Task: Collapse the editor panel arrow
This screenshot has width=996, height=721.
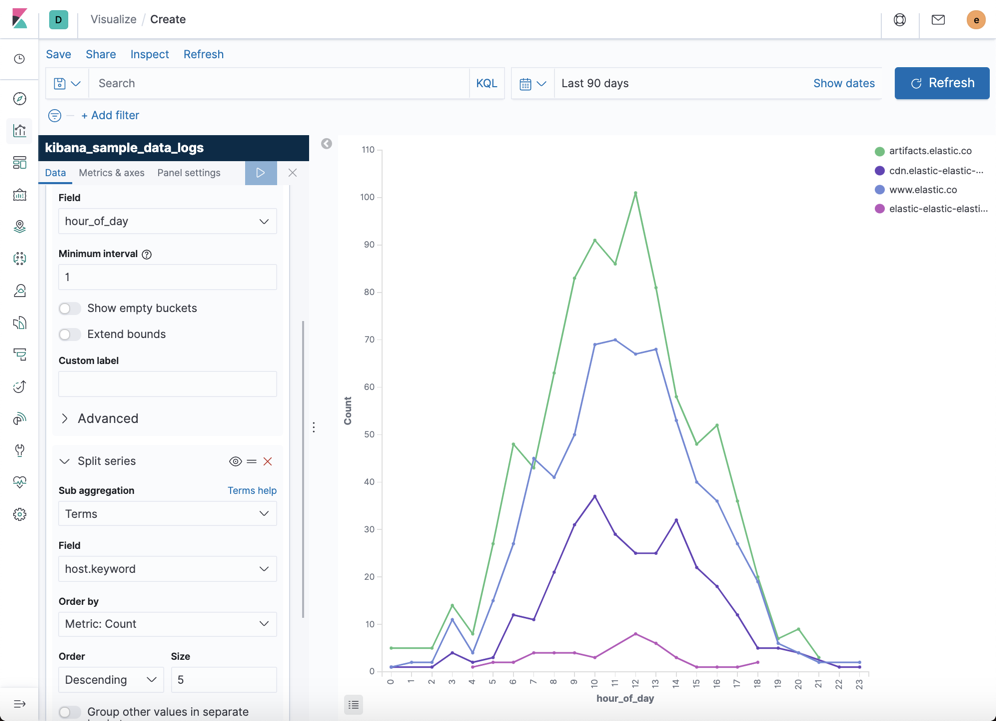Action: pos(326,144)
